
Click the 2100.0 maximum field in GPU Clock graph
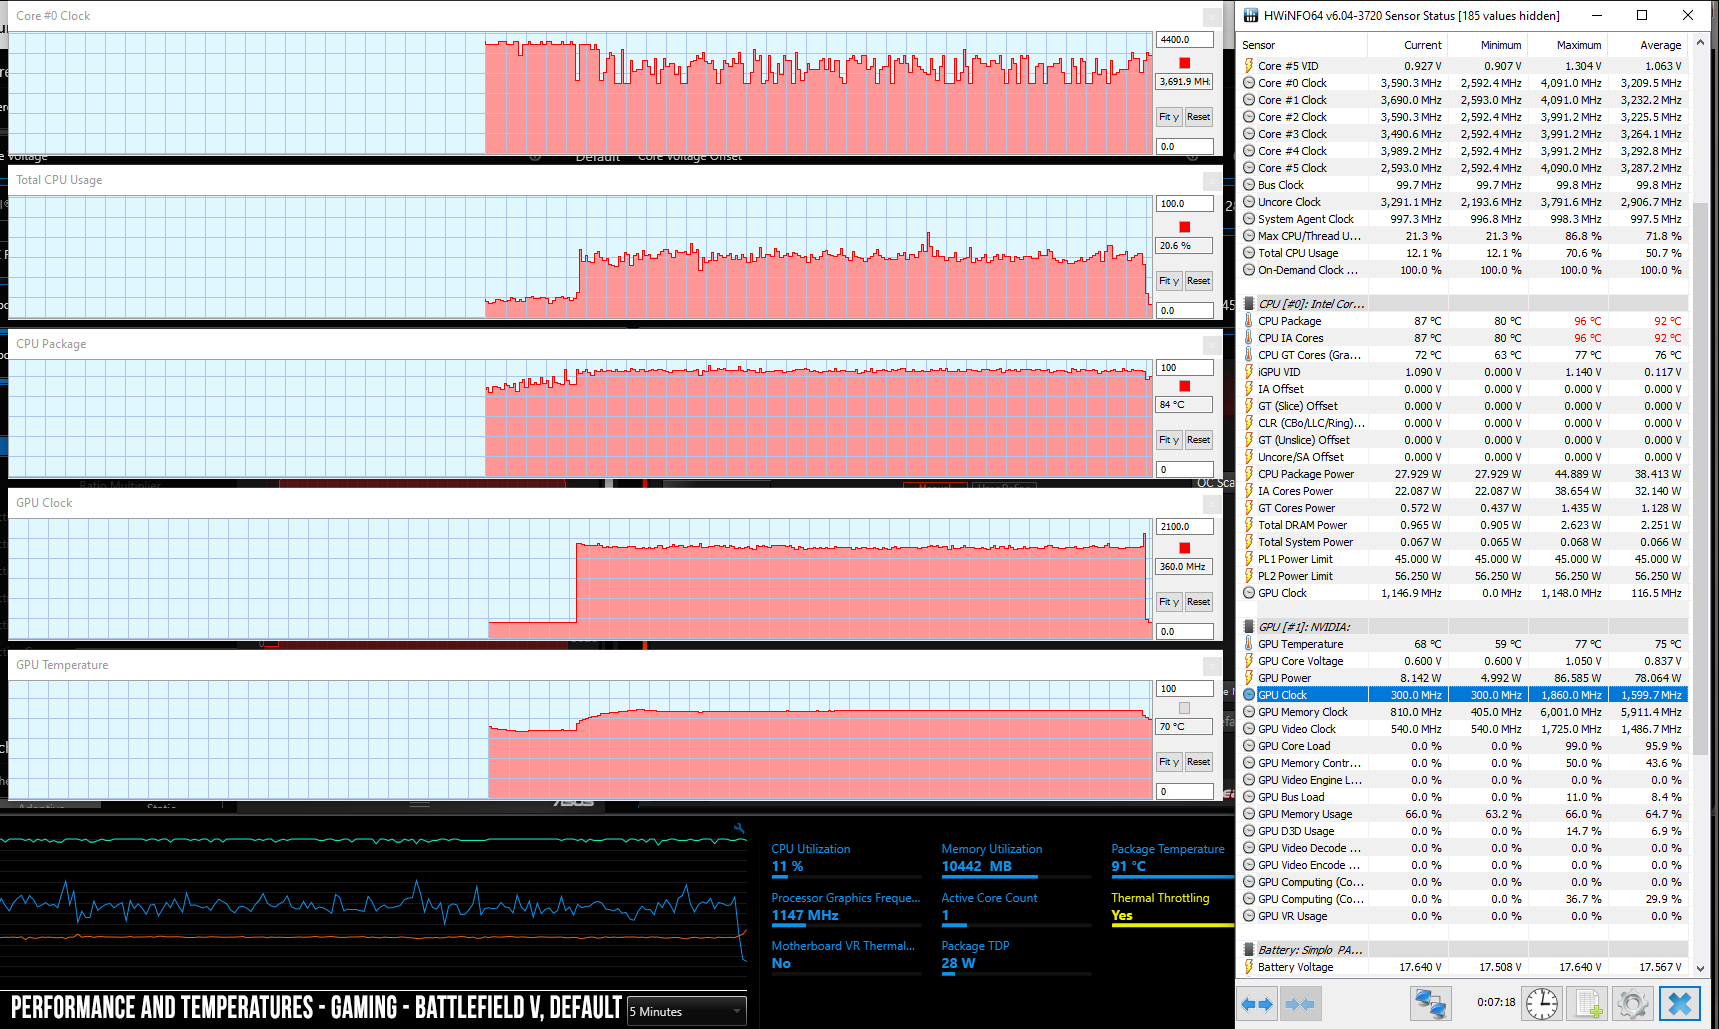click(x=1185, y=527)
